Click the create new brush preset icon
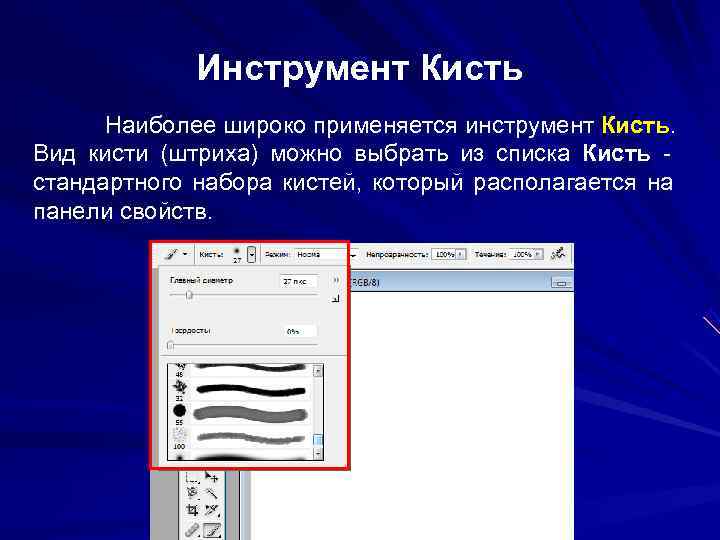720x540 pixels. pos(336,299)
